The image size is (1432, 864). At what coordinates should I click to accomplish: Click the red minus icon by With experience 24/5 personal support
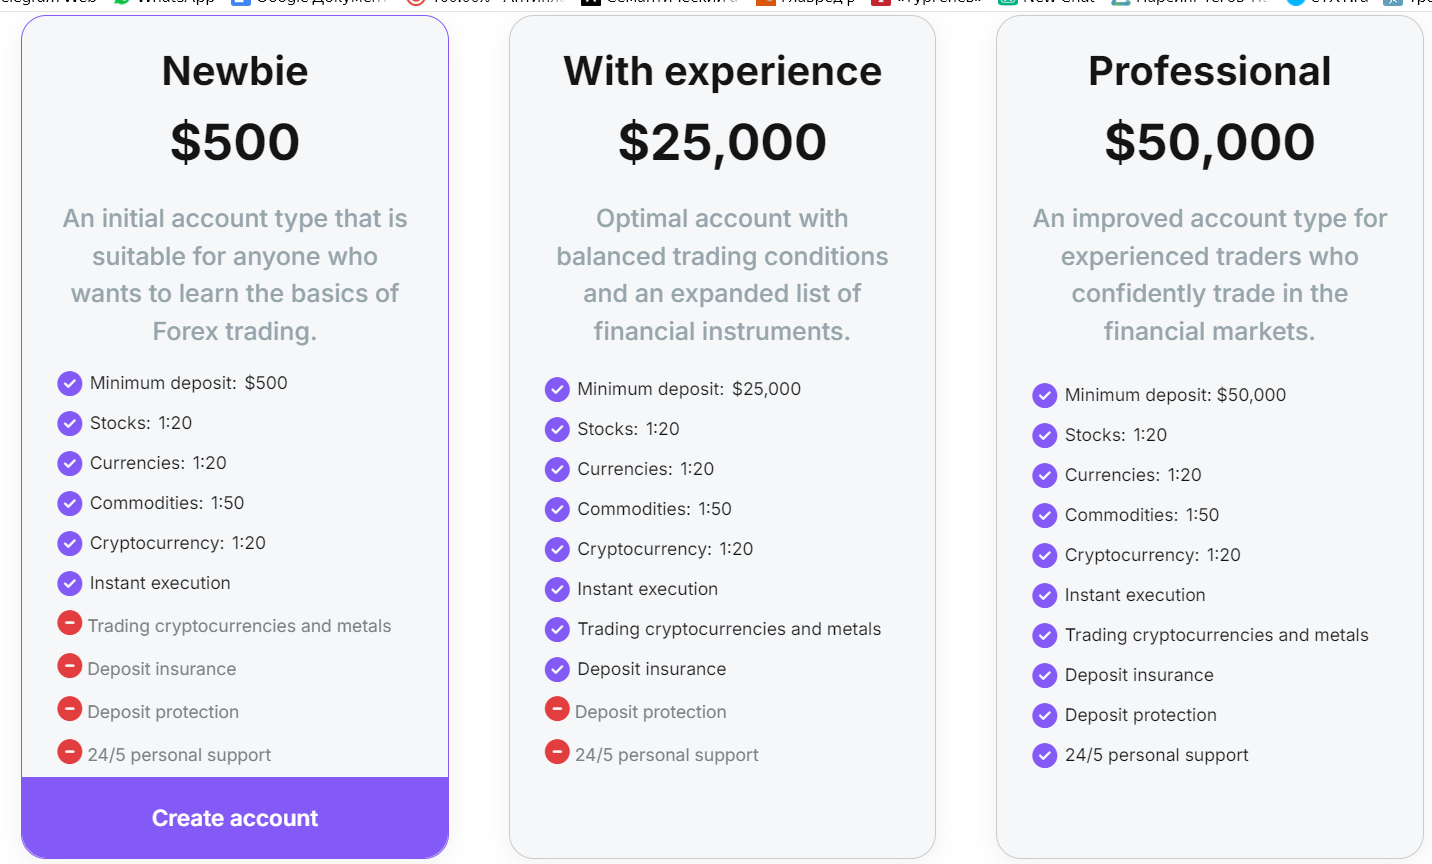(x=557, y=752)
